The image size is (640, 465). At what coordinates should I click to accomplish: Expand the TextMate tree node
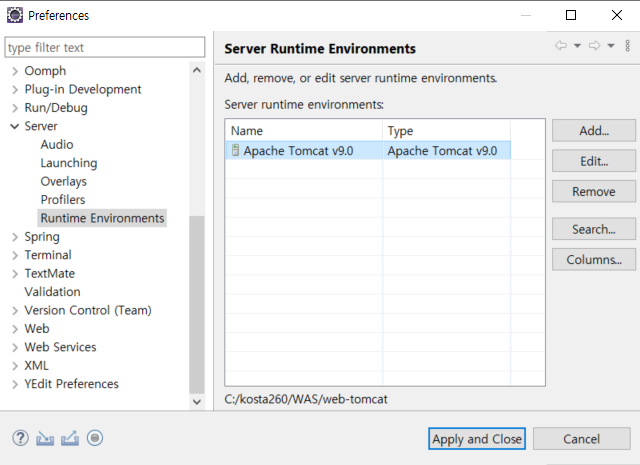pyautogui.click(x=15, y=274)
